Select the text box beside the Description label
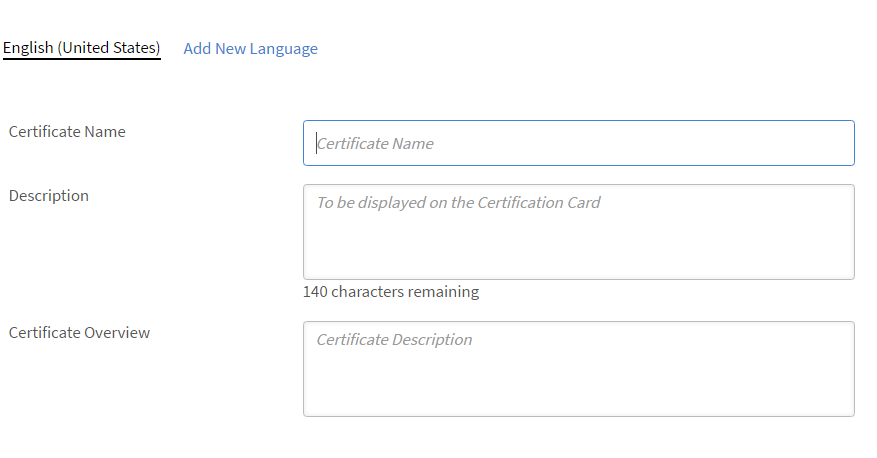Image resolution: width=877 pixels, height=458 pixels. point(579,232)
